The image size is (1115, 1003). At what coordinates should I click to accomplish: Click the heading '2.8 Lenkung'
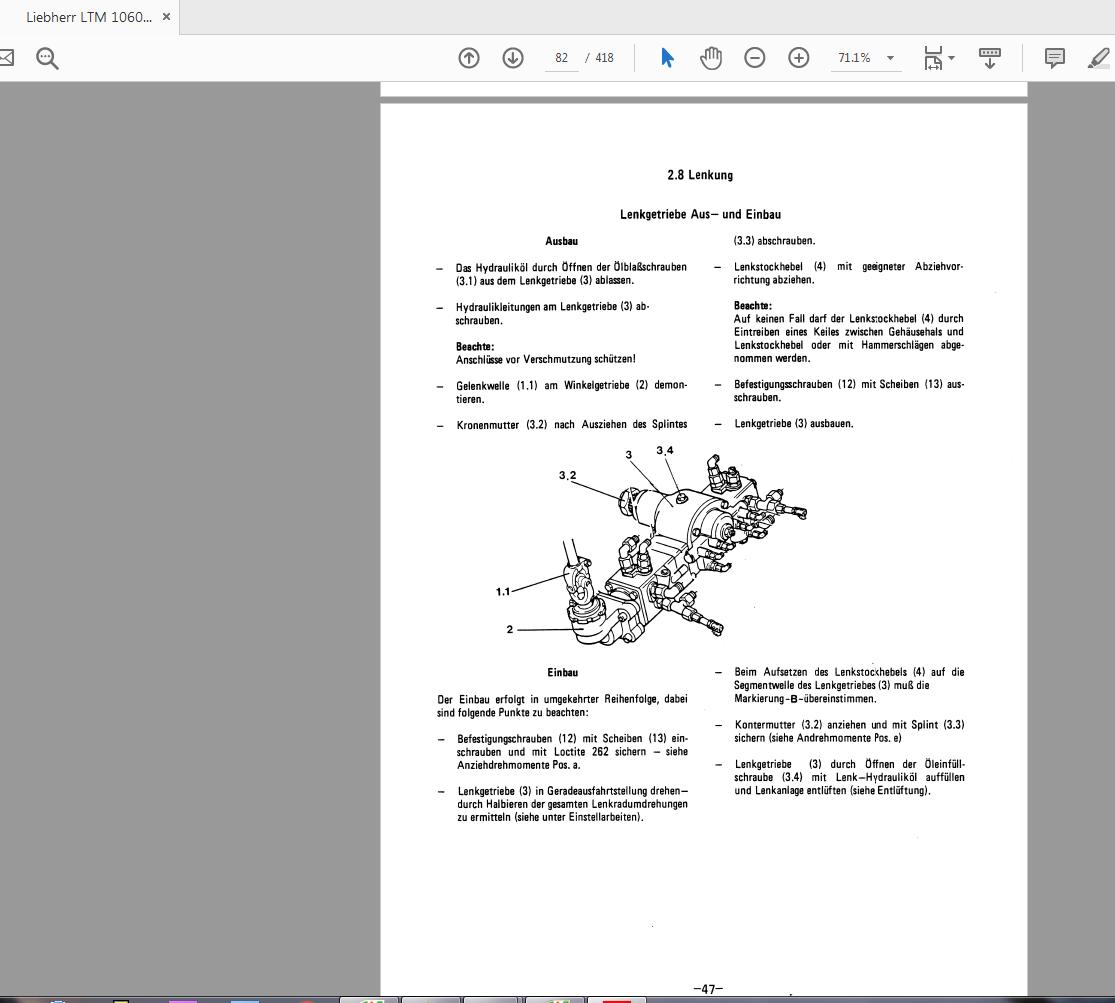700,175
